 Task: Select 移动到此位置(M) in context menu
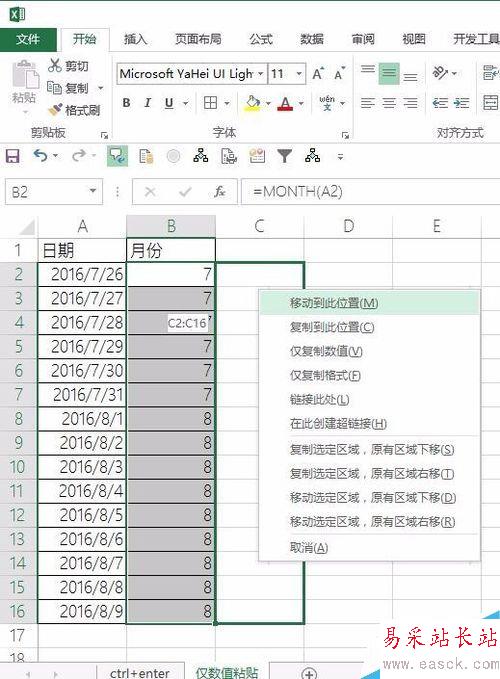pos(370,303)
